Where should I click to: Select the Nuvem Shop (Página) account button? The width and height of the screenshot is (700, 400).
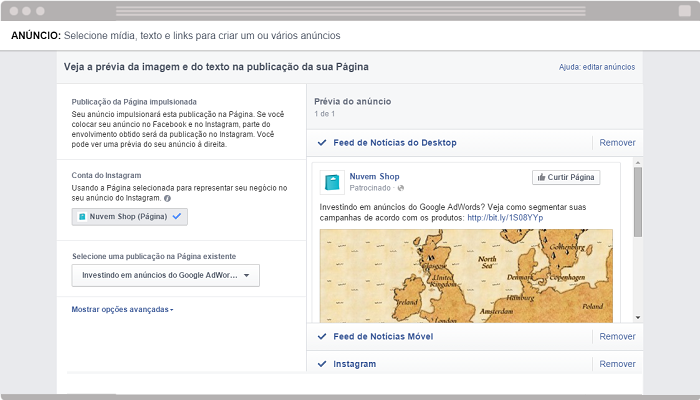(129, 217)
